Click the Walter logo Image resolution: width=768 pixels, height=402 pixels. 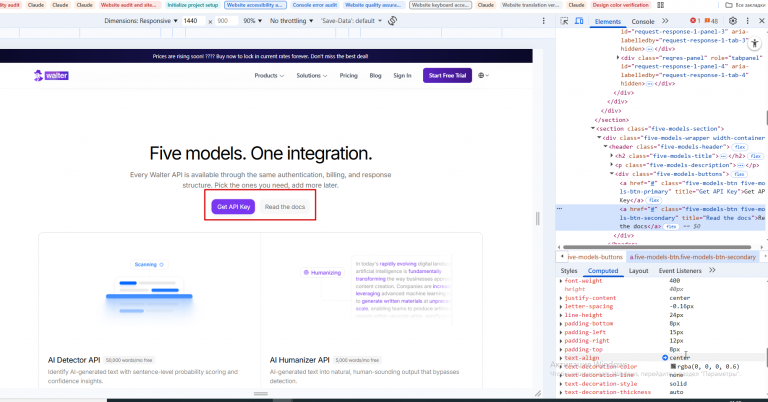pos(51,75)
